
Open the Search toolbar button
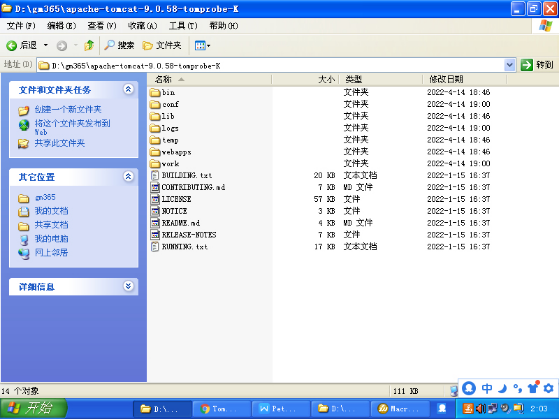click(119, 45)
